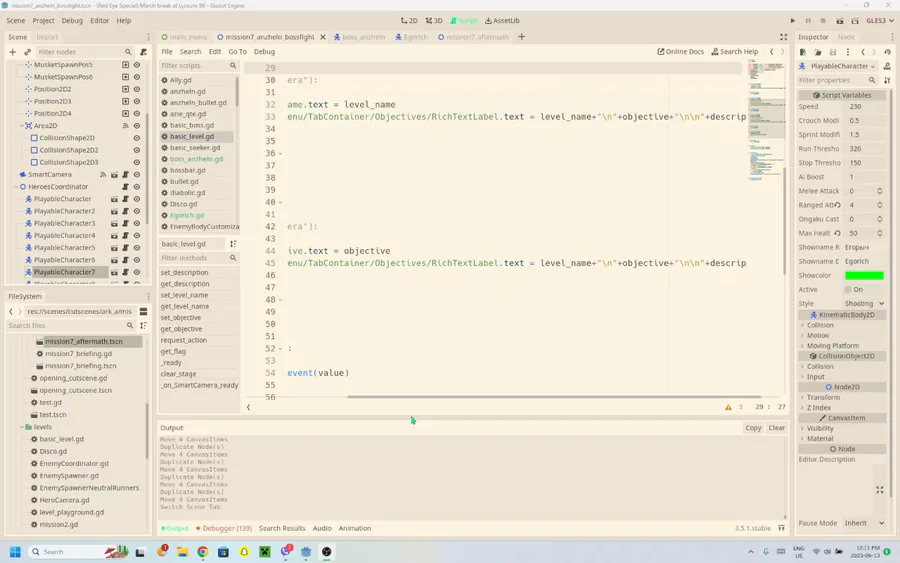Switch to the 3D workspace
The height and width of the screenshot is (563, 900).
click(434, 21)
